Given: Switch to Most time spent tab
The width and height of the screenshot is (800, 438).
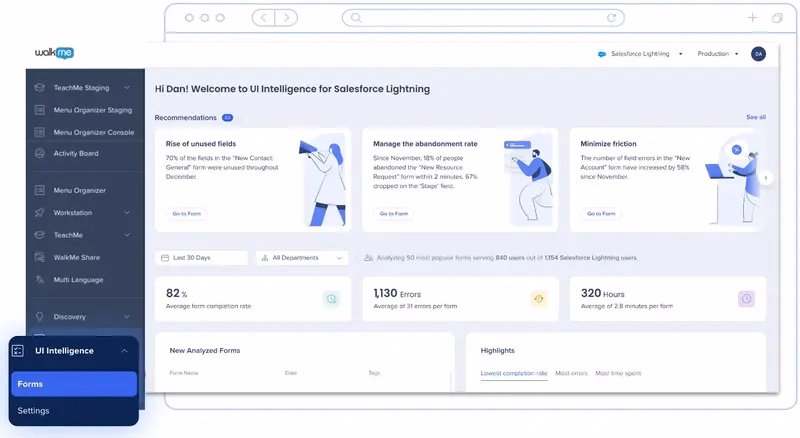Looking at the screenshot, I should (618, 373).
